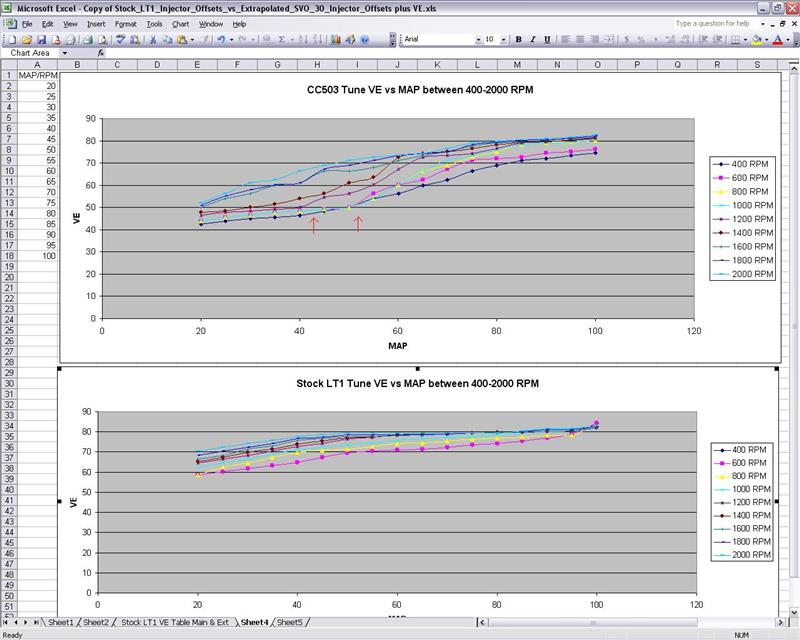Toggle Bold formatting button
This screenshot has height=640, width=800.
coord(519,40)
